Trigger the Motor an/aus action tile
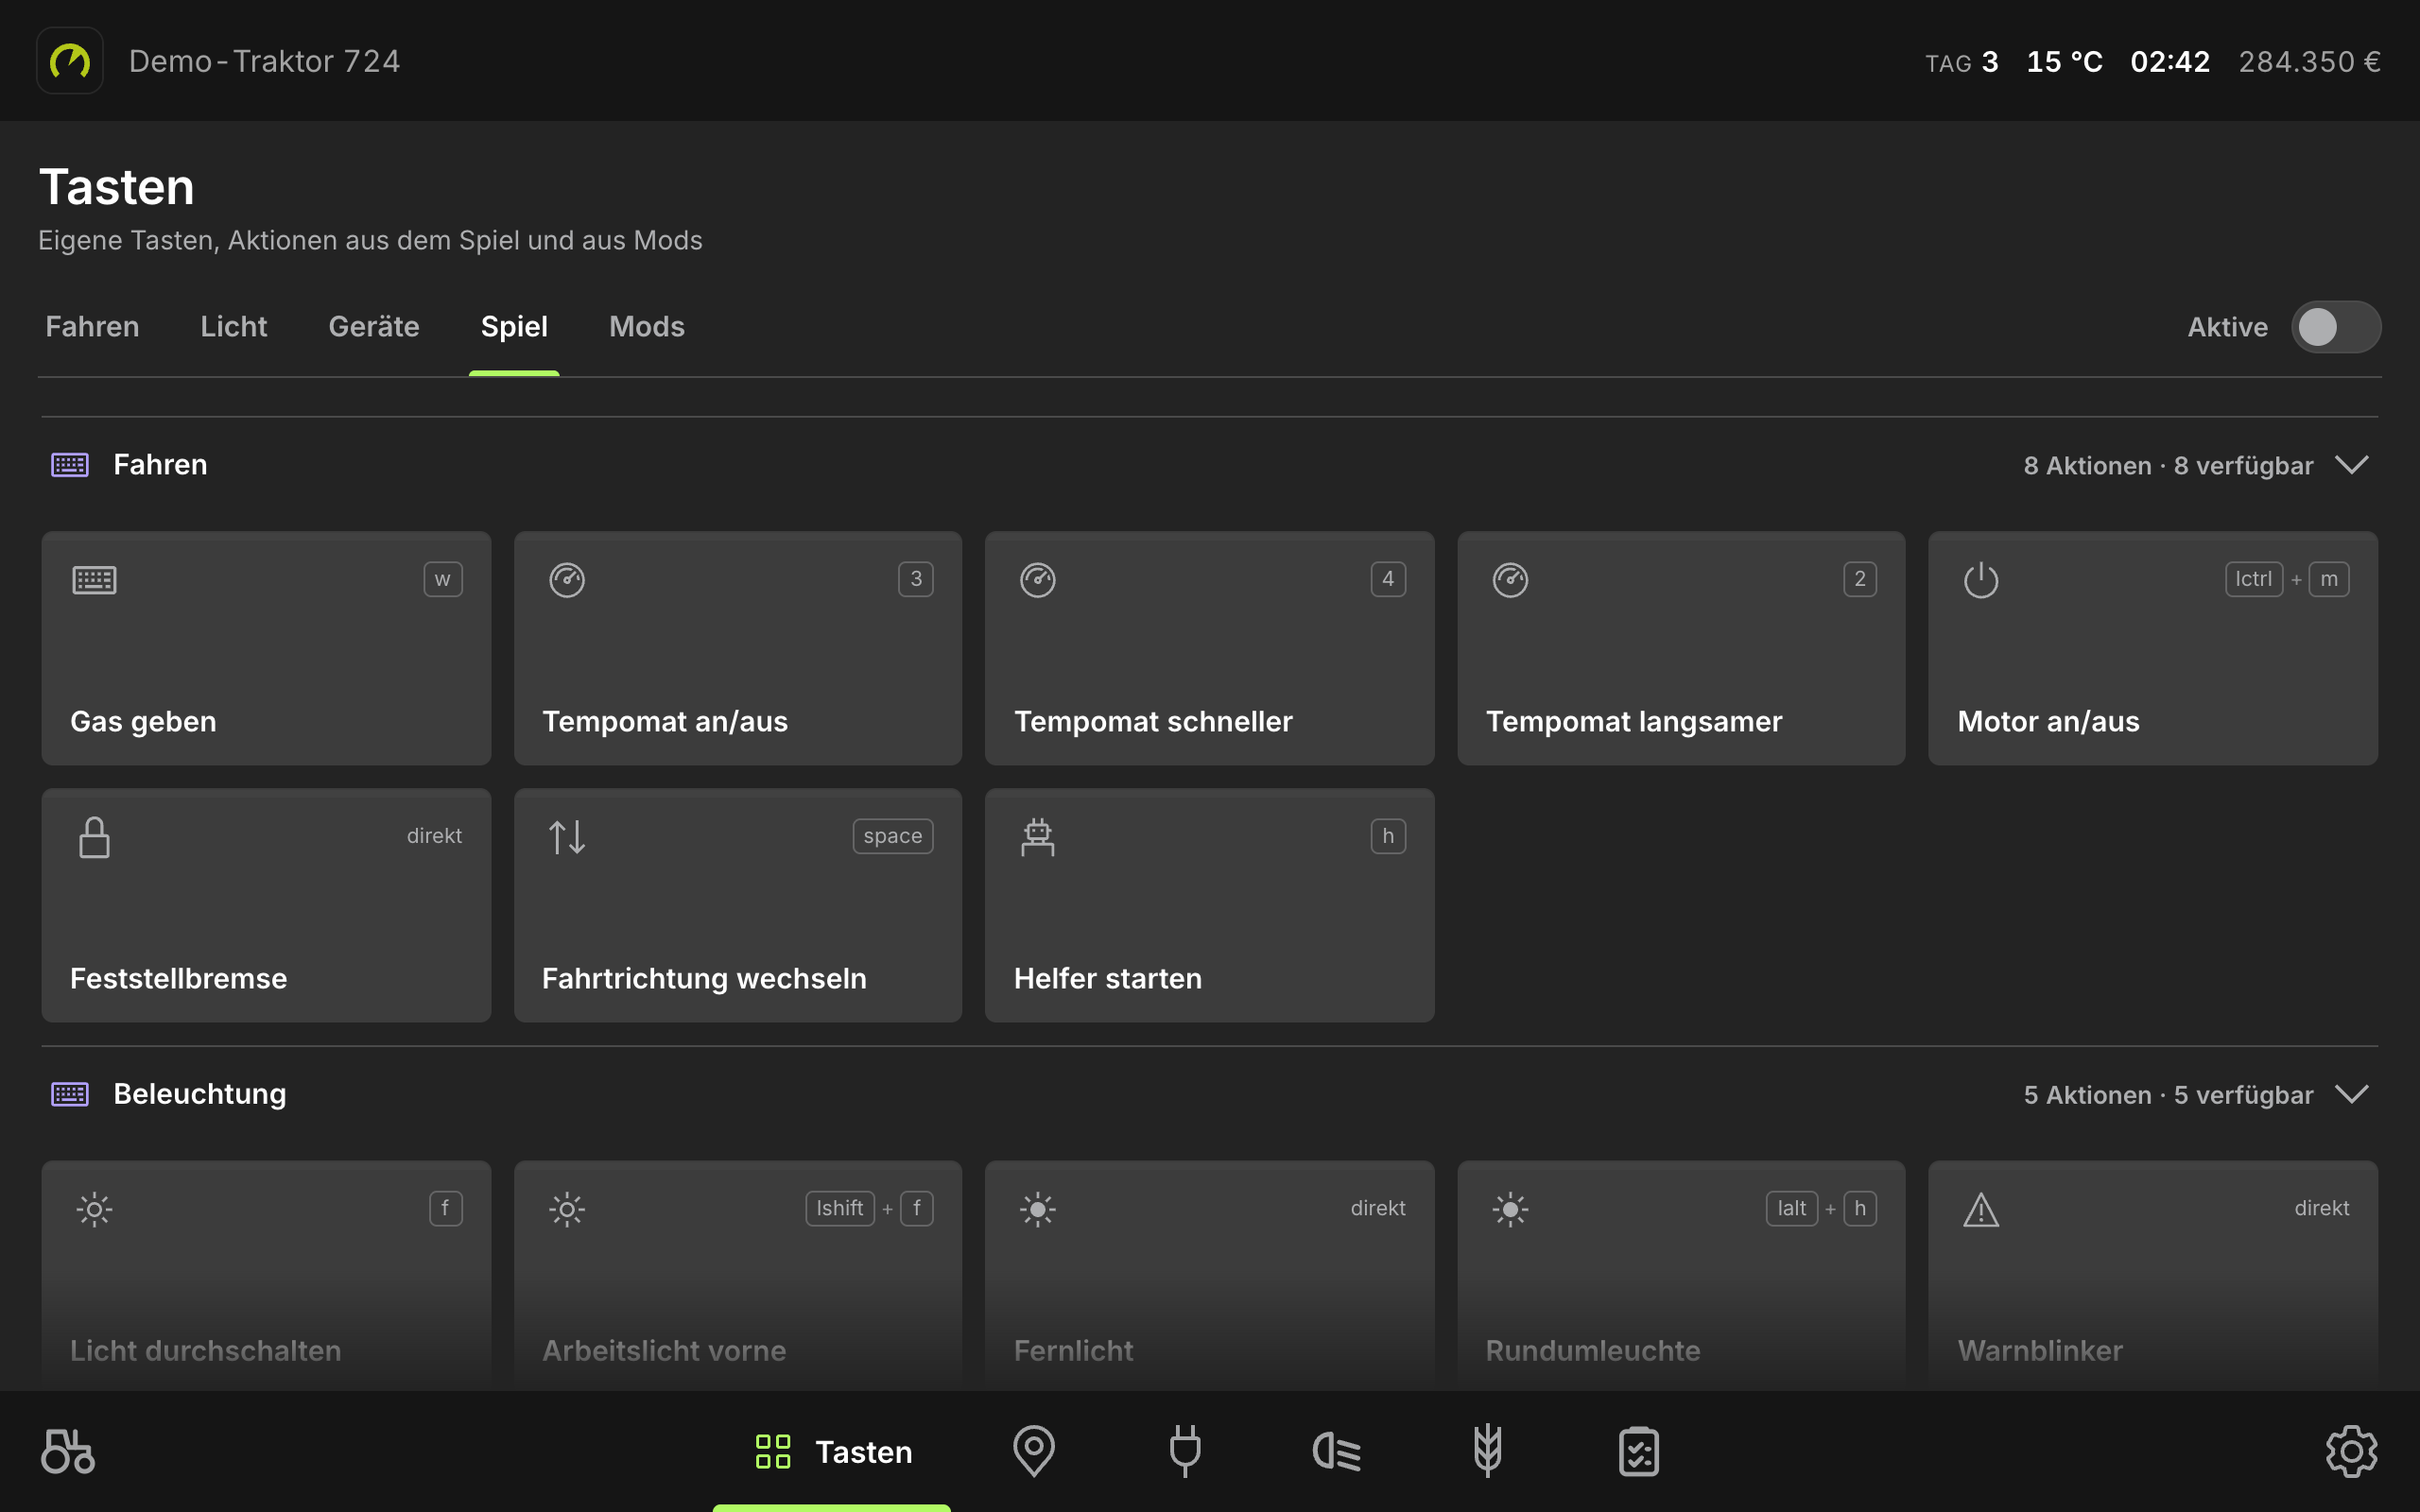This screenshot has height=1512, width=2420. pos(2153,649)
